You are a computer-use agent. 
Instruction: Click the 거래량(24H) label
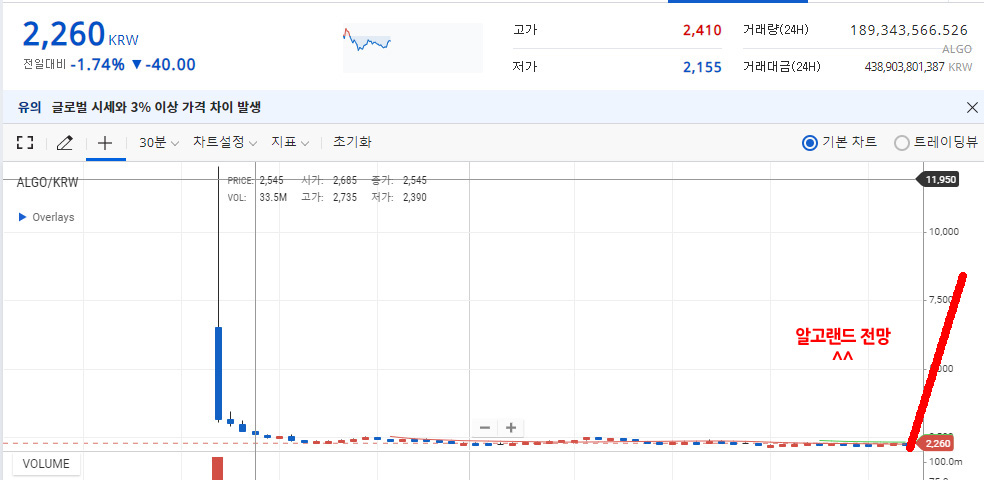pos(774,29)
